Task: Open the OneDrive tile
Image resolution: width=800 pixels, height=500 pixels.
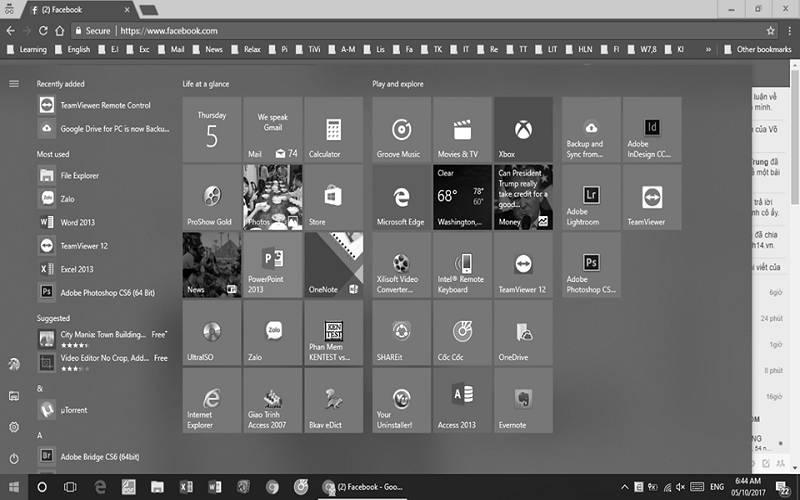Action: pos(522,333)
